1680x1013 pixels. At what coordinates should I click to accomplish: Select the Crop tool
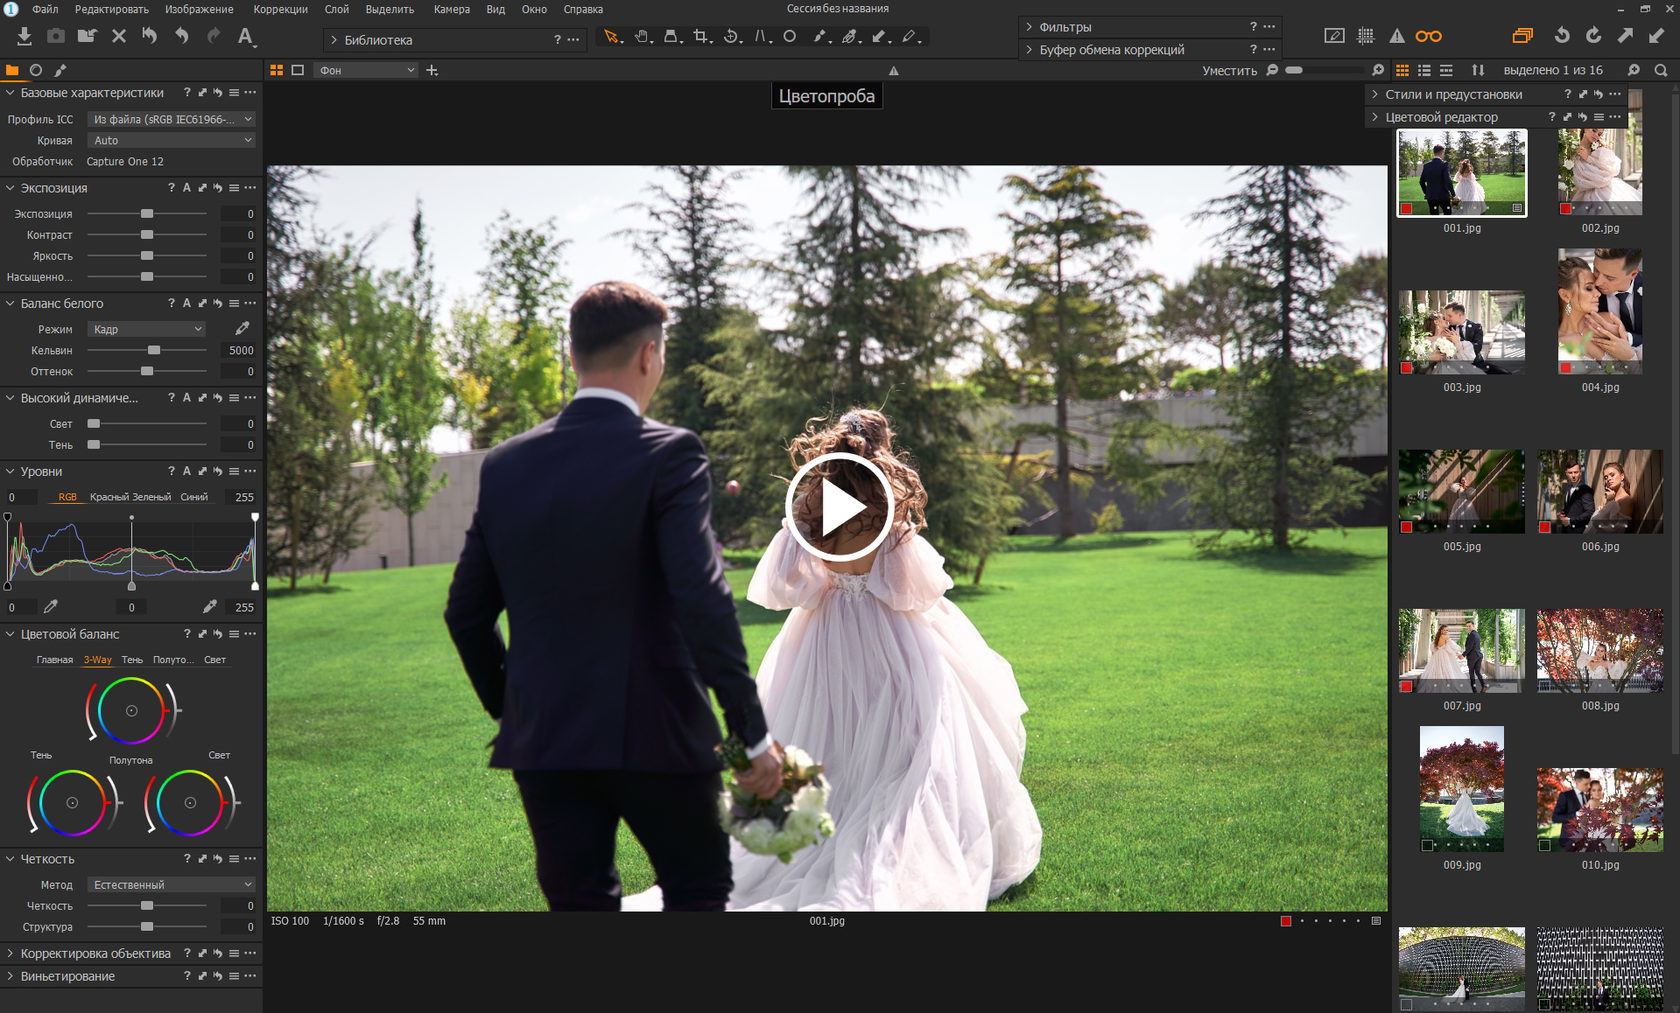click(x=702, y=37)
